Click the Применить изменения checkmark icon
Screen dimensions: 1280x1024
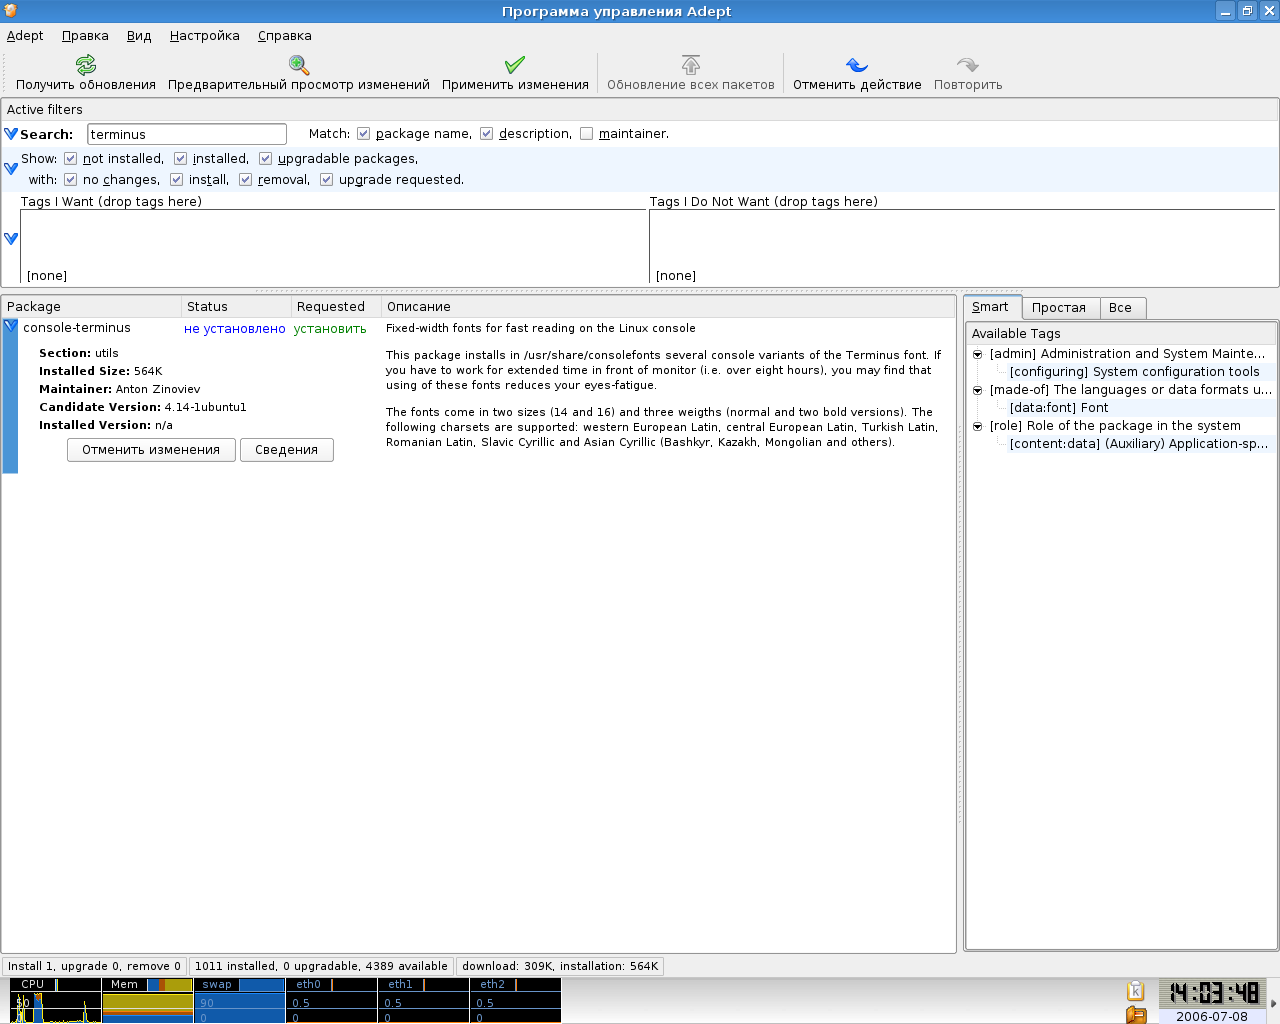[x=515, y=66]
